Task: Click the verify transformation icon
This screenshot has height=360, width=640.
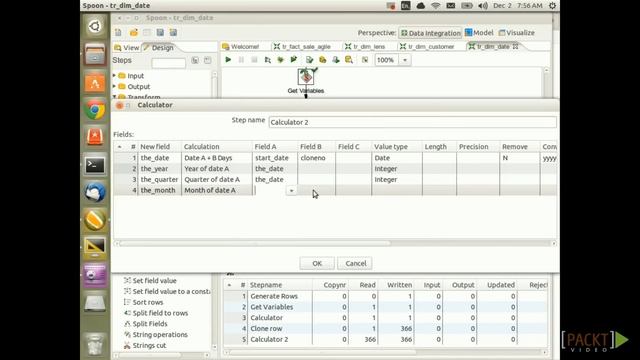Action: coord(309,60)
